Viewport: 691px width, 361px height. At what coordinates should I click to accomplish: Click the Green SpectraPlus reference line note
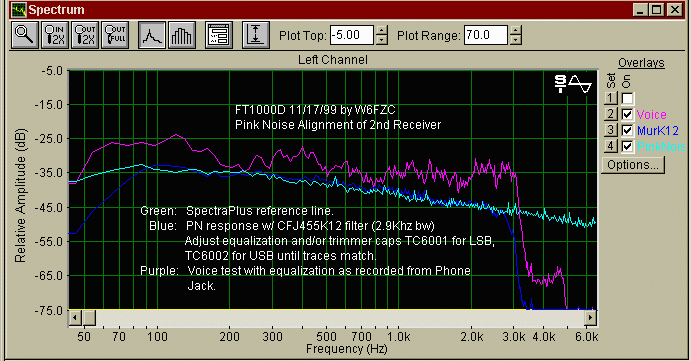(237, 211)
